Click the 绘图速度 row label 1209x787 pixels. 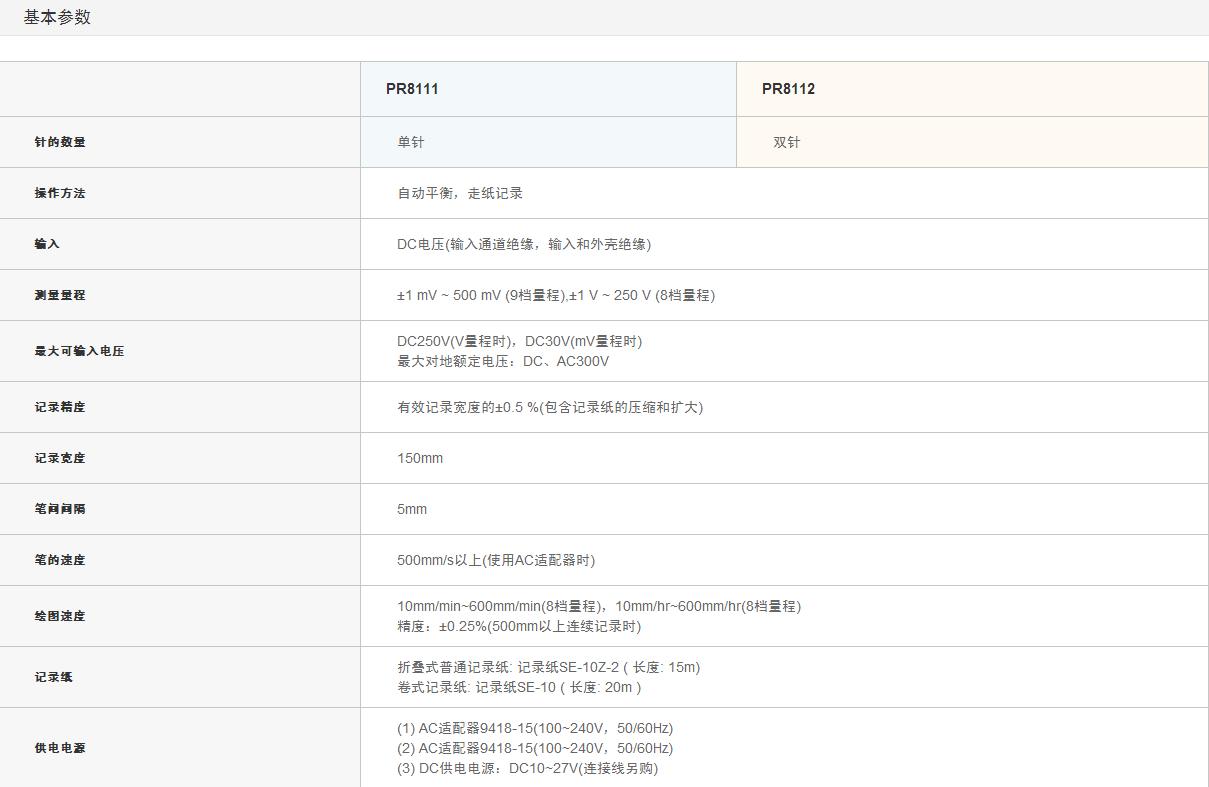pos(60,616)
